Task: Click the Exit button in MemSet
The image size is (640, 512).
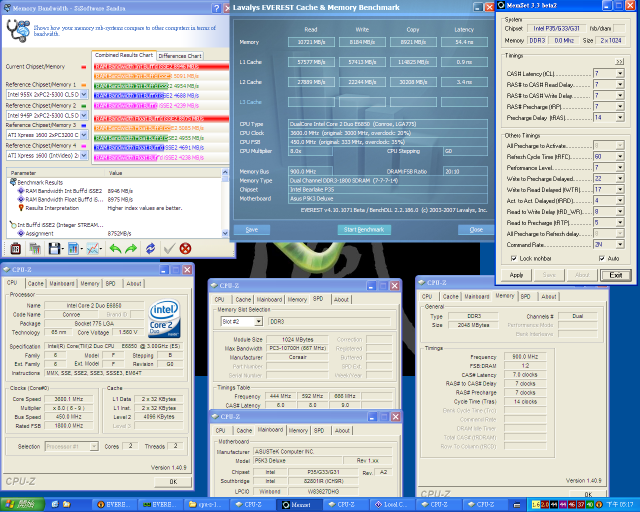Action: (616, 275)
